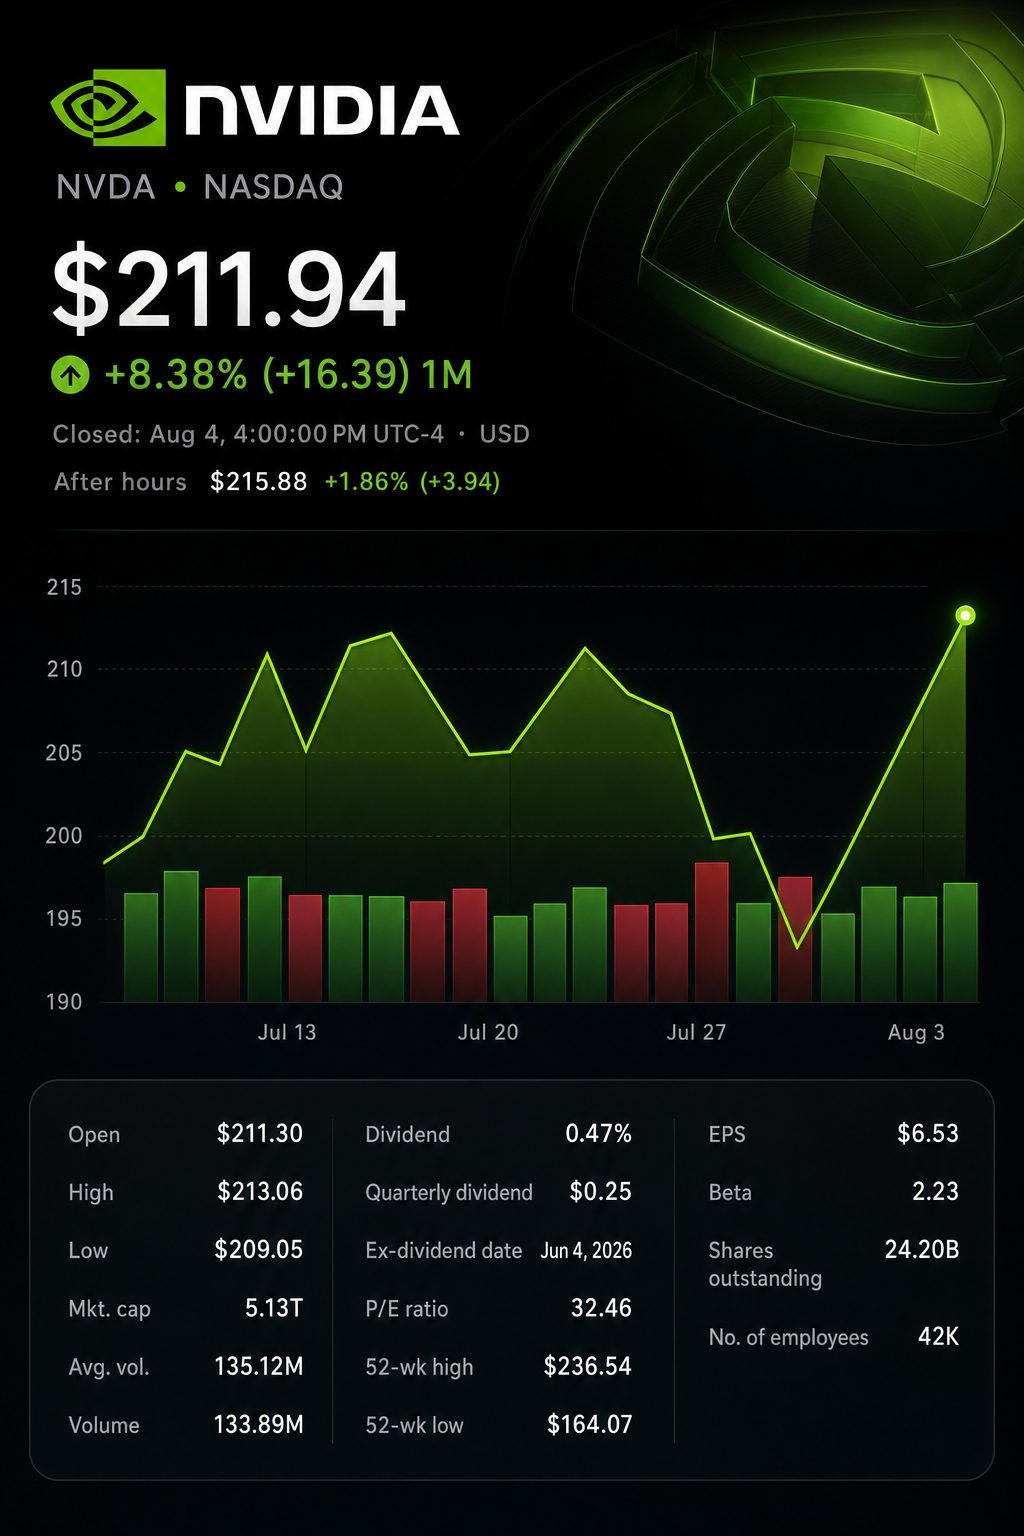Viewport: 1024px width, 1536px height.
Task: Click the EPS value $6.53
Action: (927, 1133)
